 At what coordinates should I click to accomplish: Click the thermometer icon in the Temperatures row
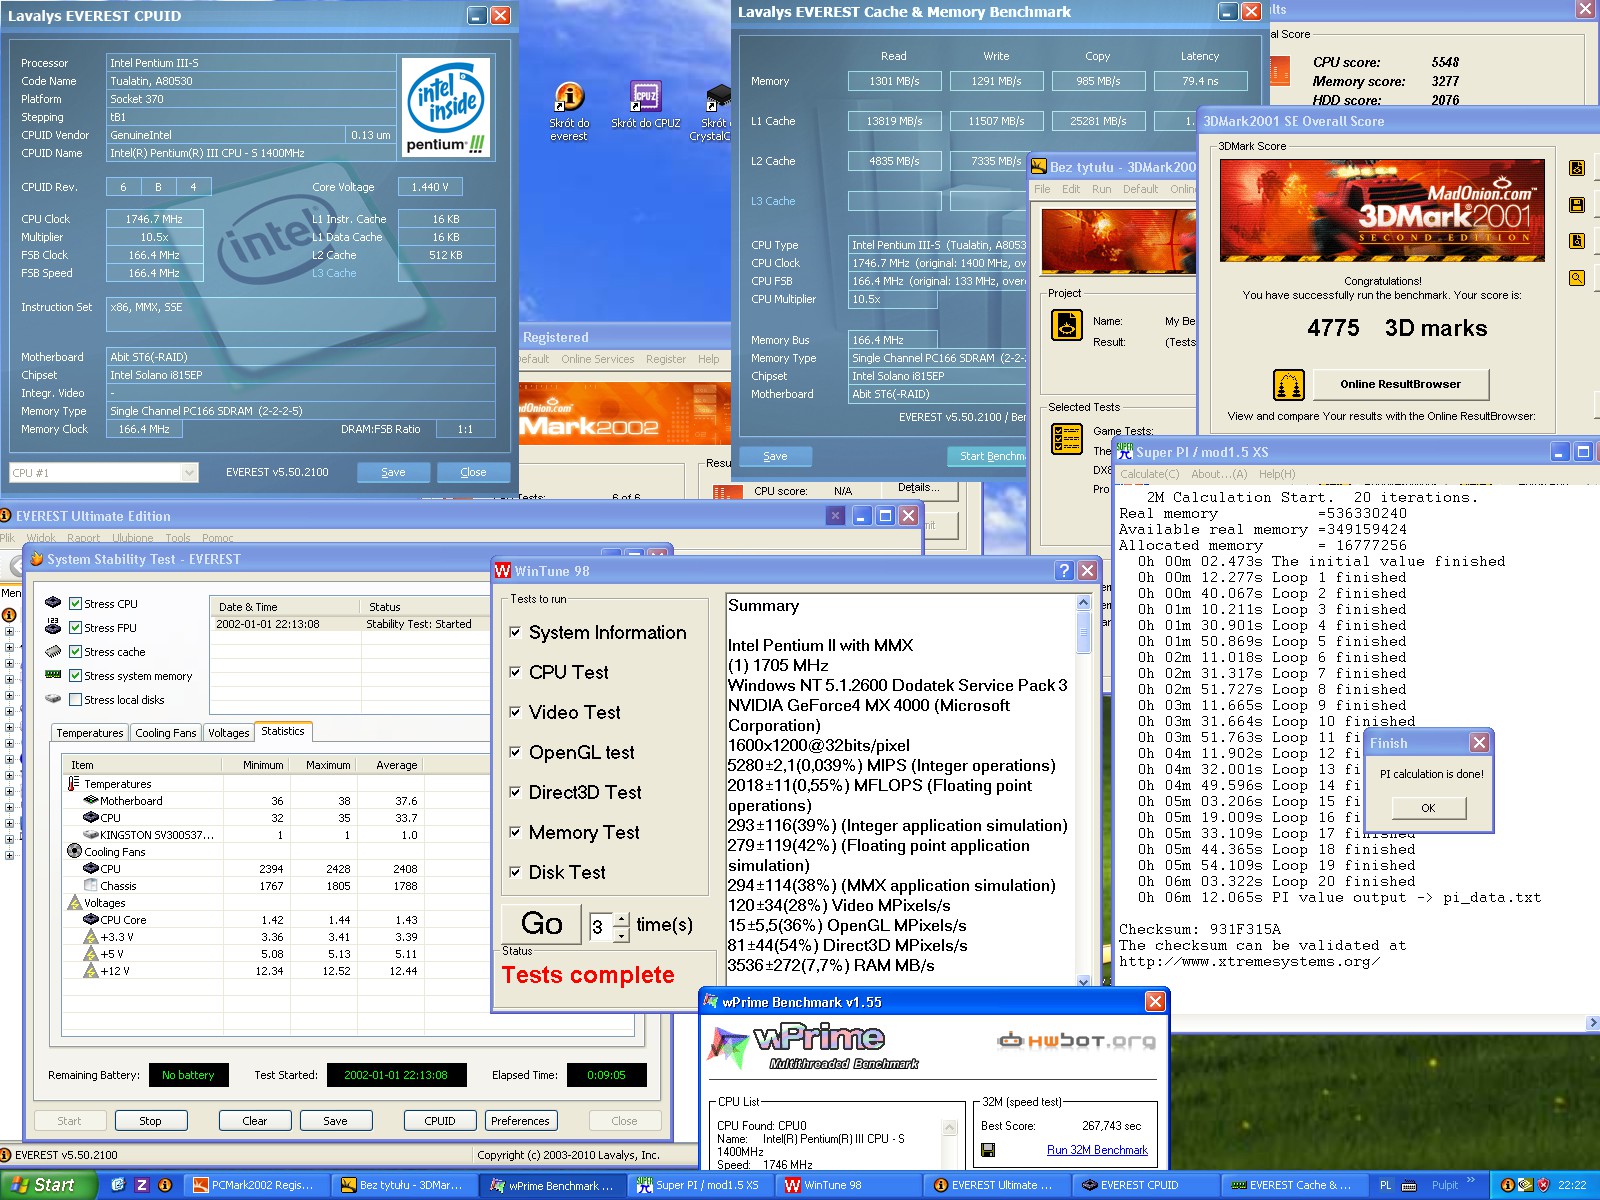tap(74, 784)
